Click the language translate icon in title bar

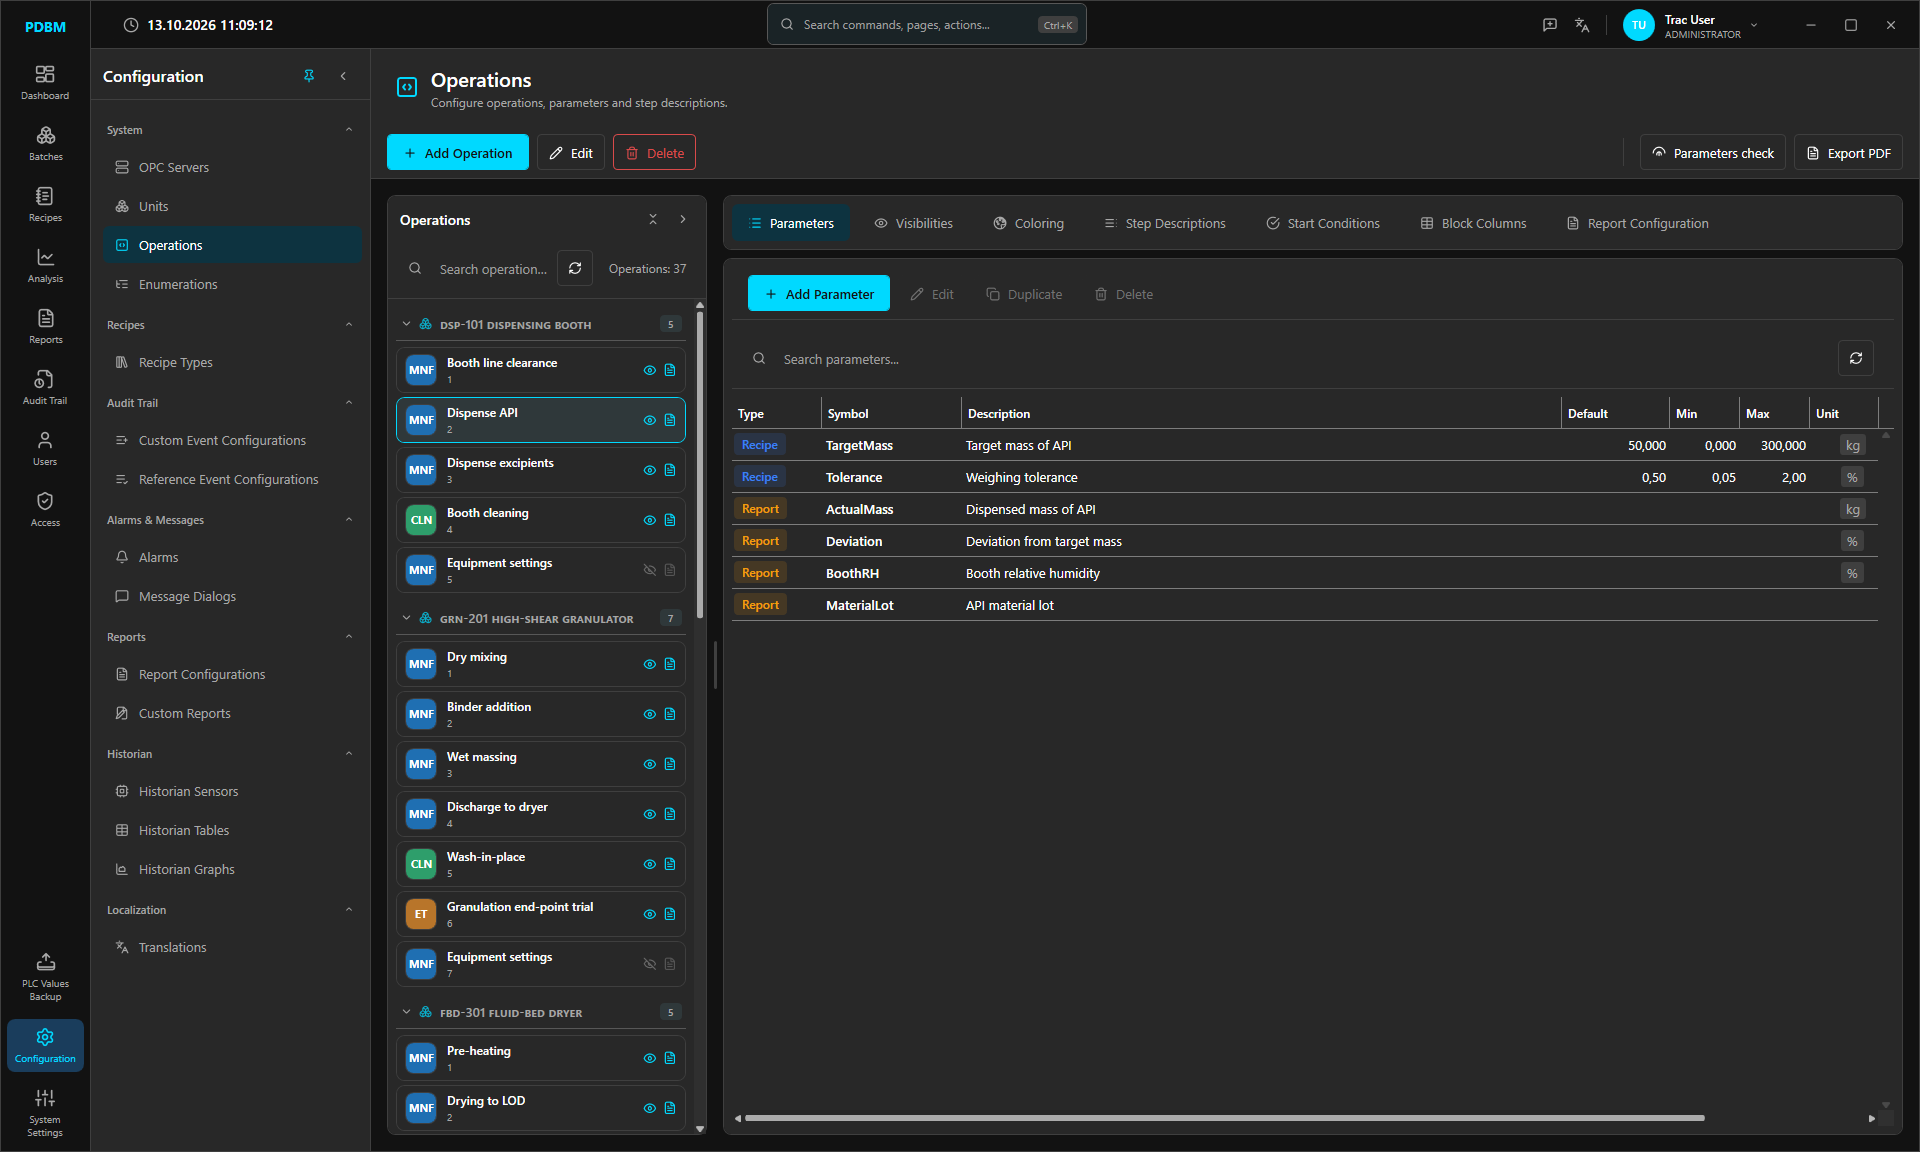click(1582, 25)
